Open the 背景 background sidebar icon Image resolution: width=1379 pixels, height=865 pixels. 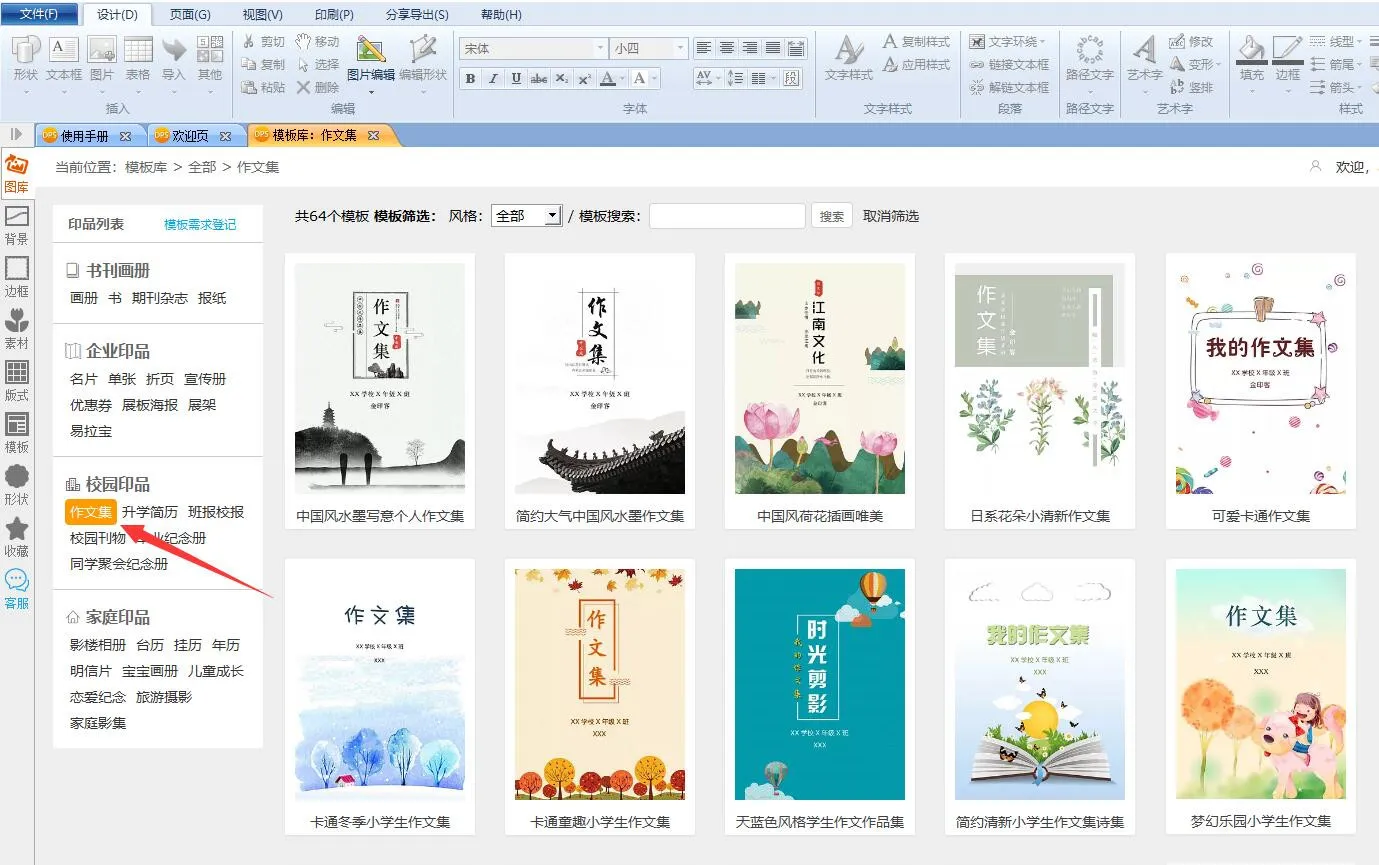pyautogui.click(x=17, y=225)
